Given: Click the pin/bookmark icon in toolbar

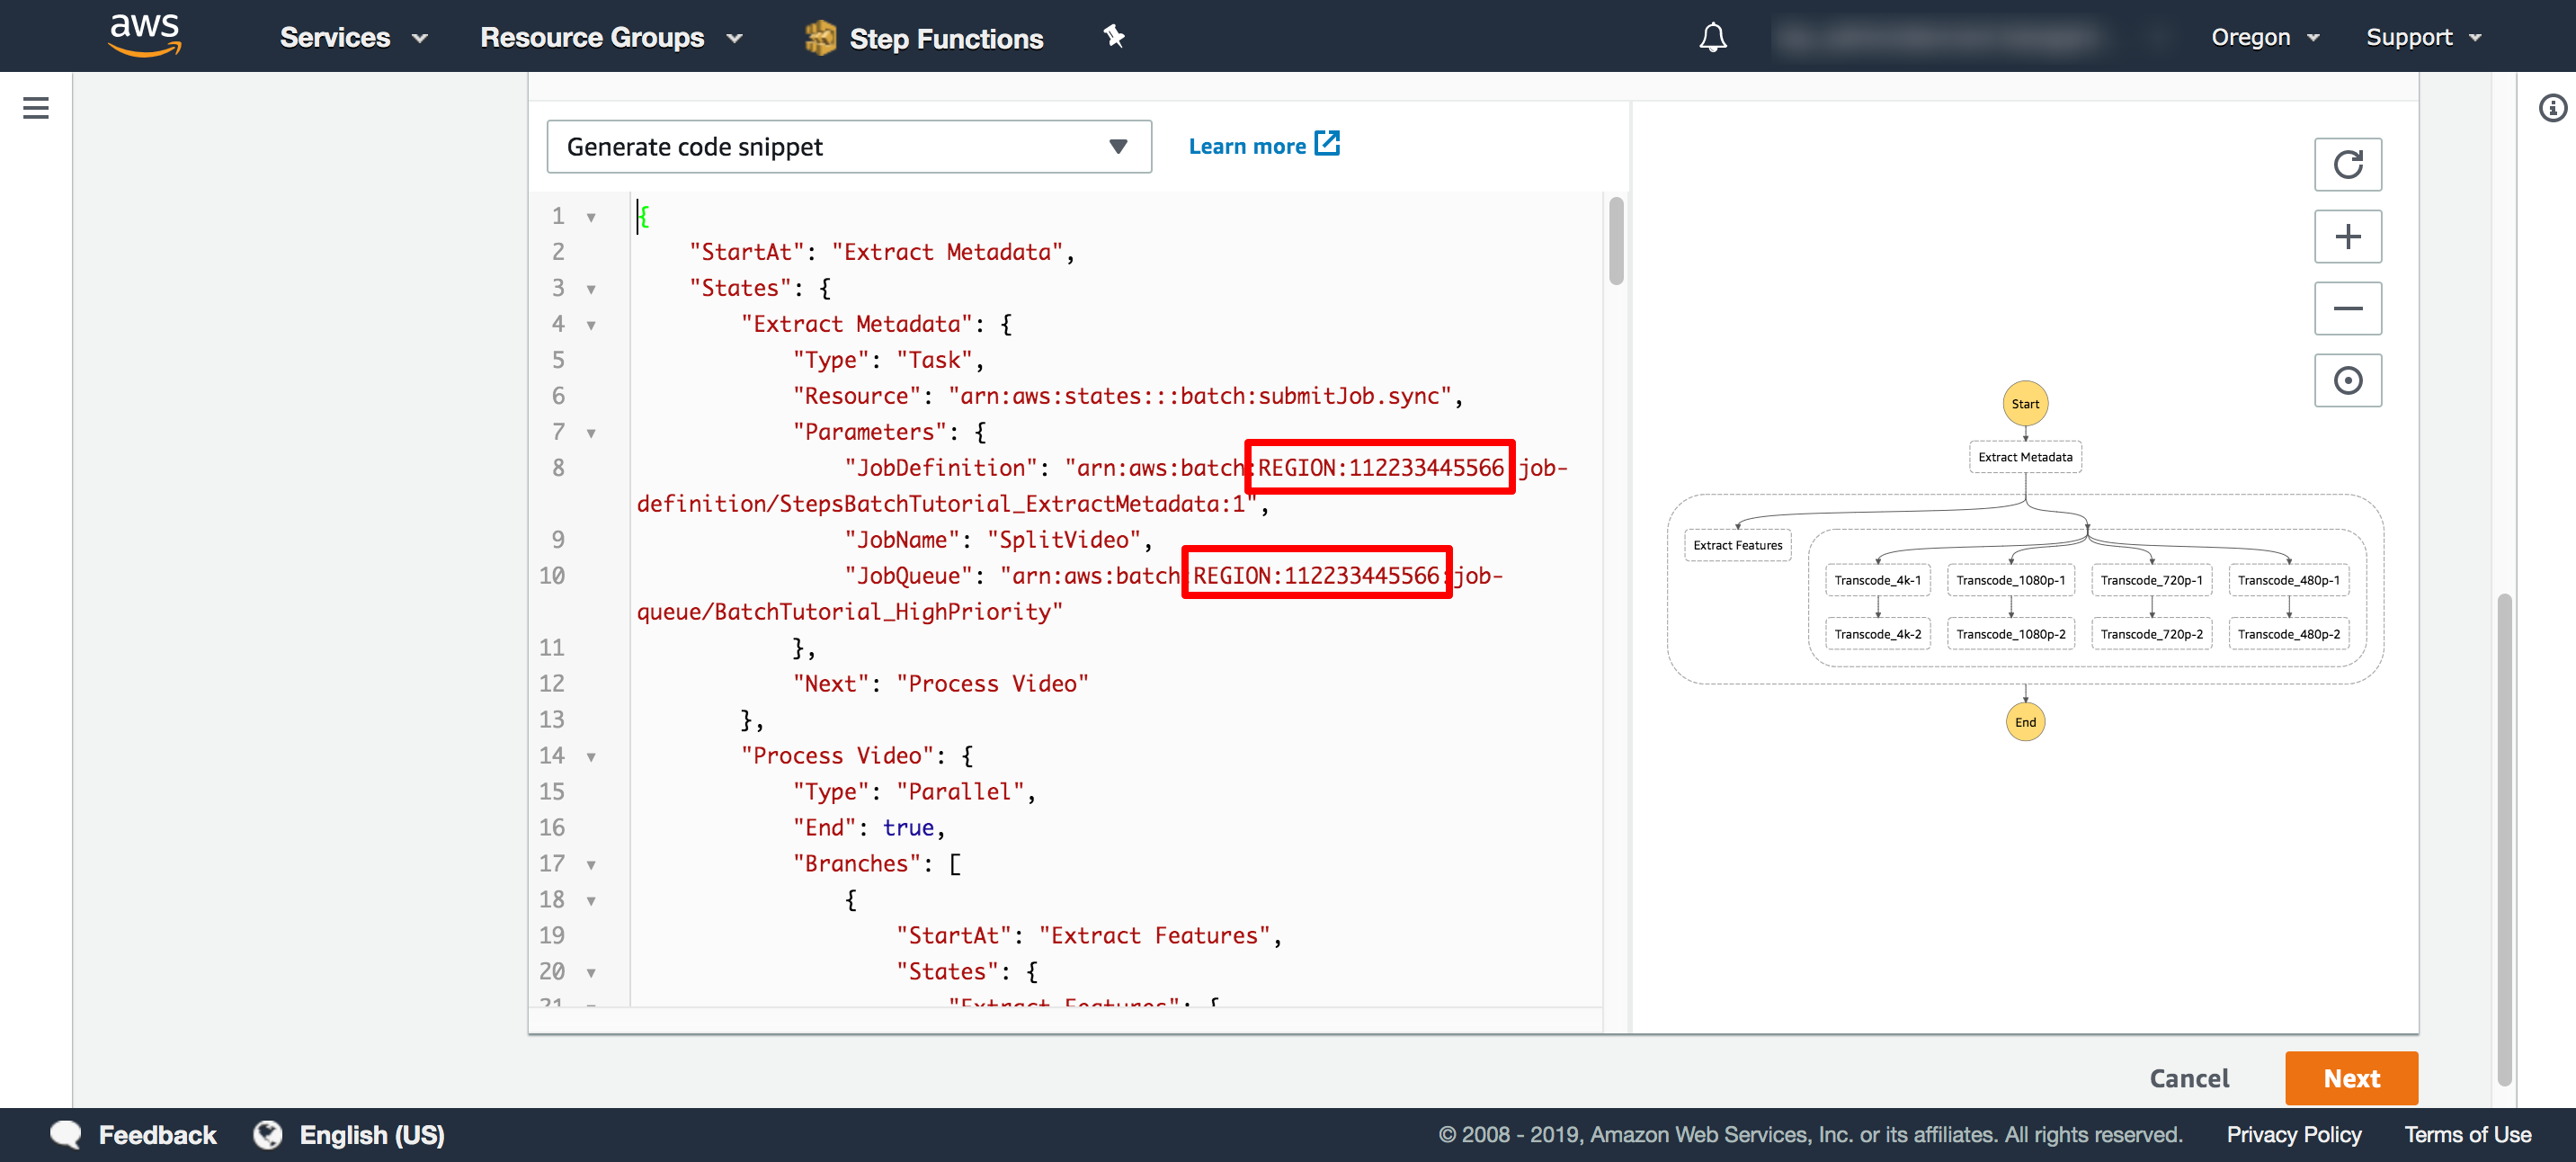Looking at the screenshot, I should coord(1114,38).
